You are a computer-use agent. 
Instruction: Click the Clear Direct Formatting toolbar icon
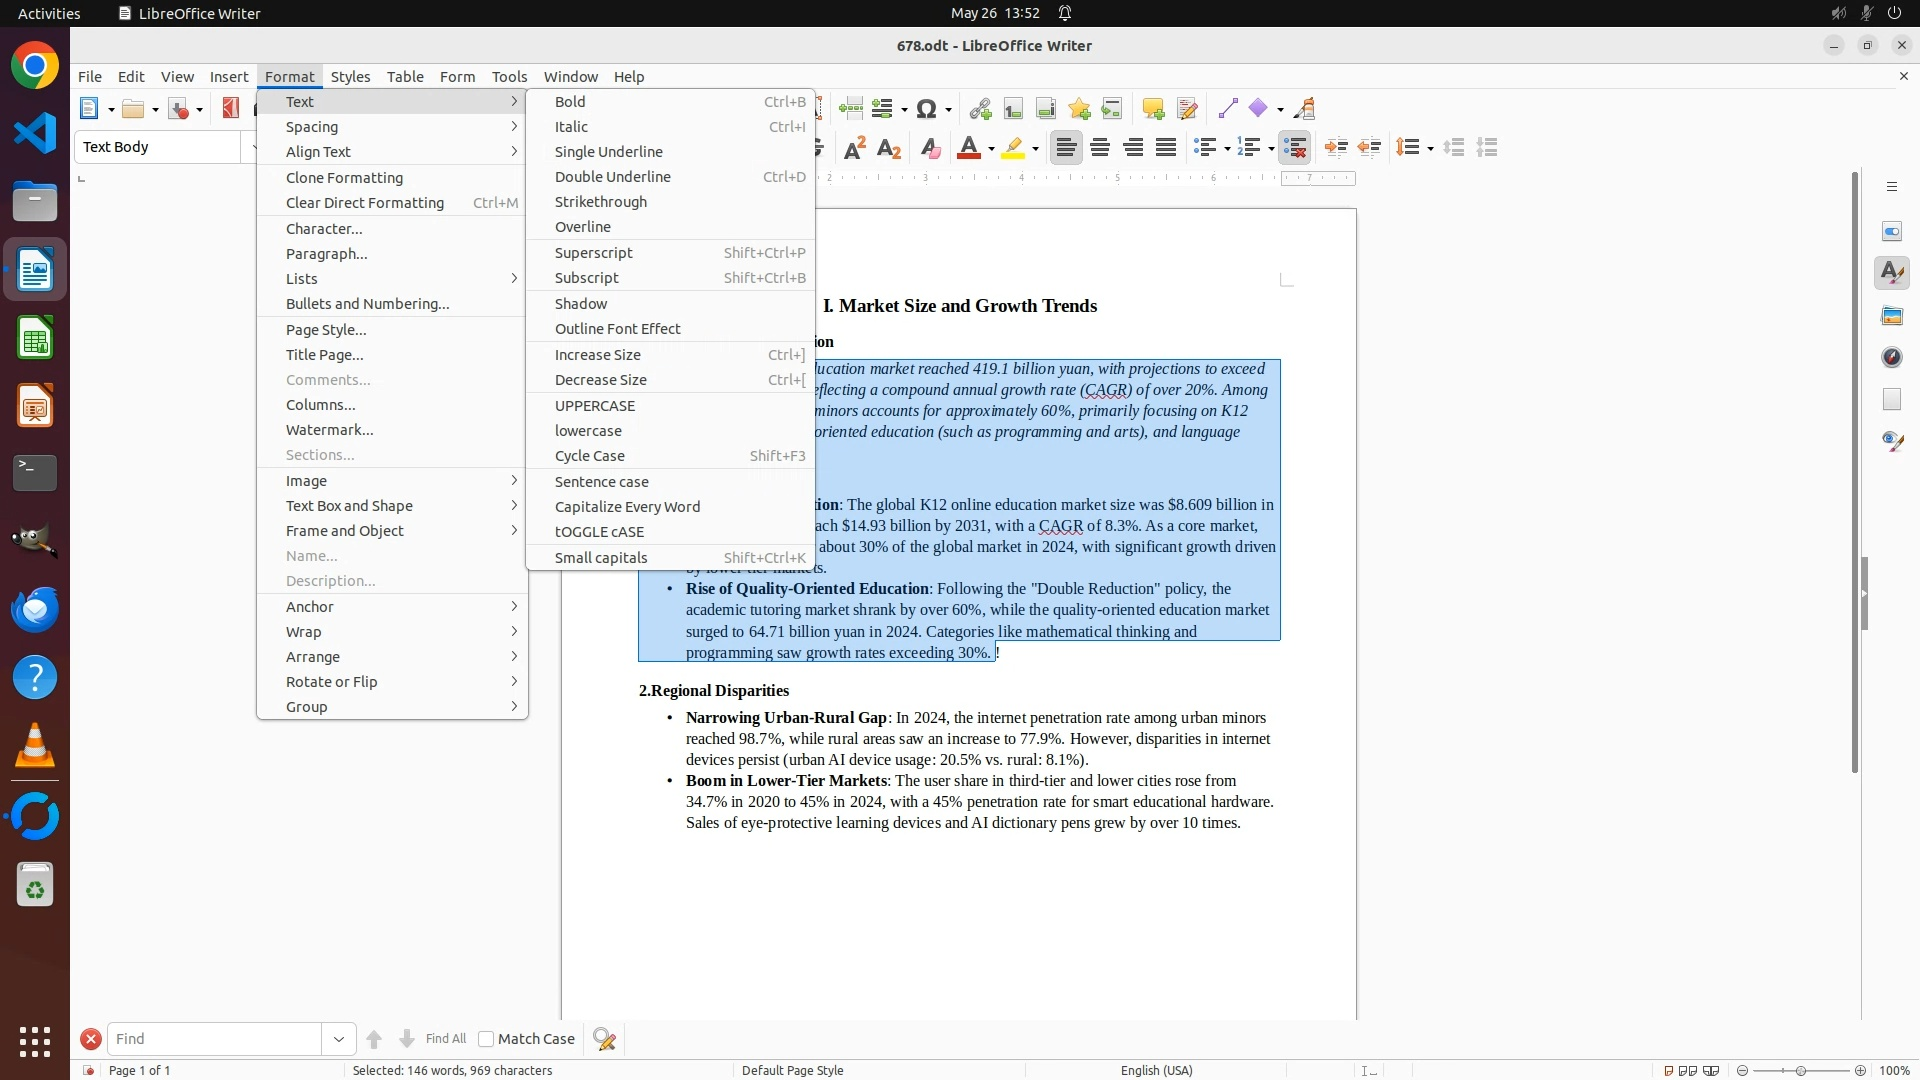[930, 148]
